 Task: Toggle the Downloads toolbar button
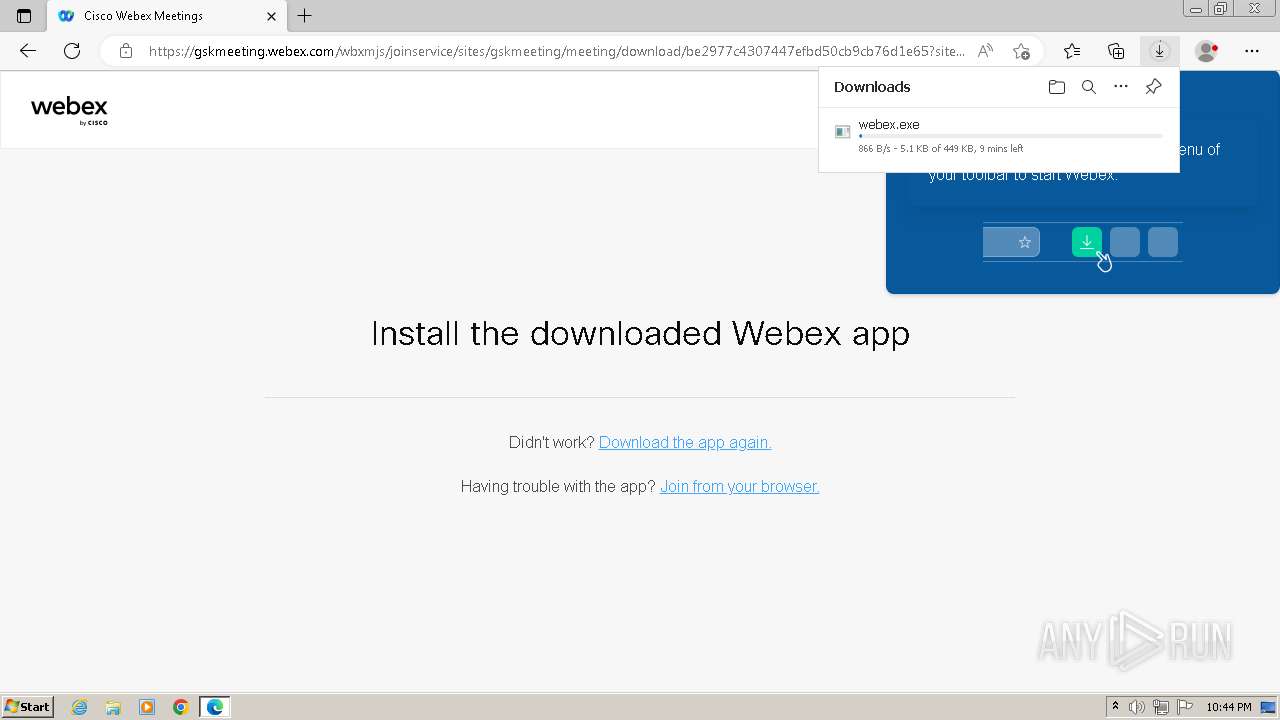pos(1159,51)
